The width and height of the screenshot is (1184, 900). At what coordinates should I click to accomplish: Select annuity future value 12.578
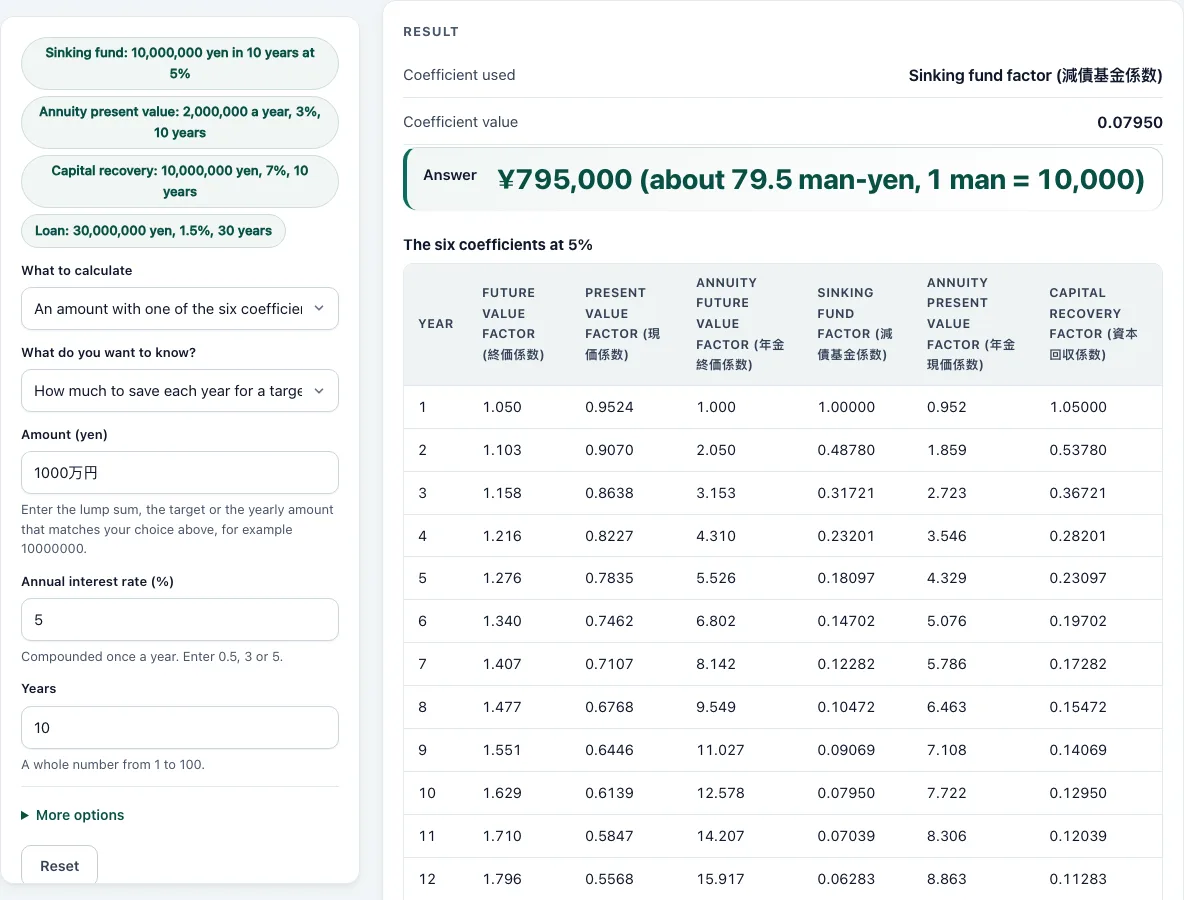[720, 793]
